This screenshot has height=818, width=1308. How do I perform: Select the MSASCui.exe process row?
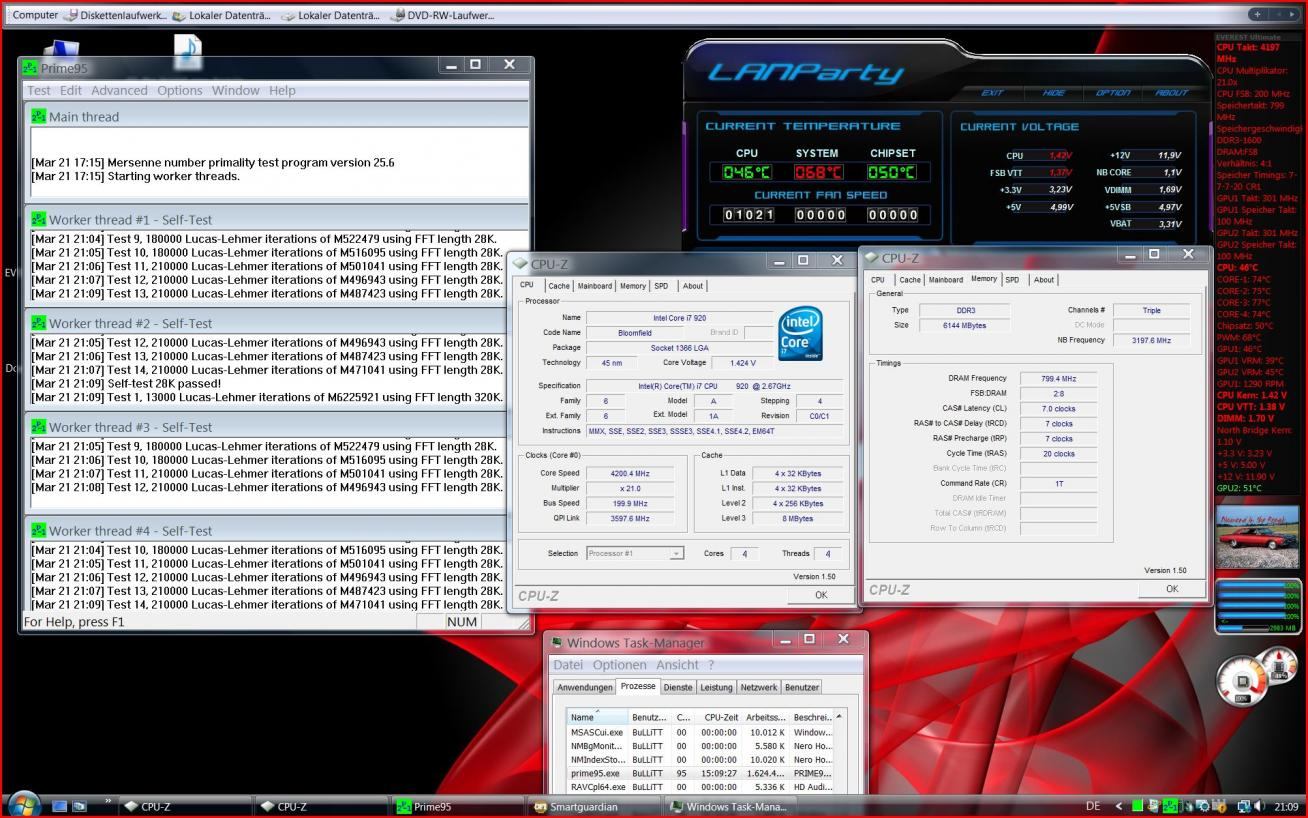699,732
